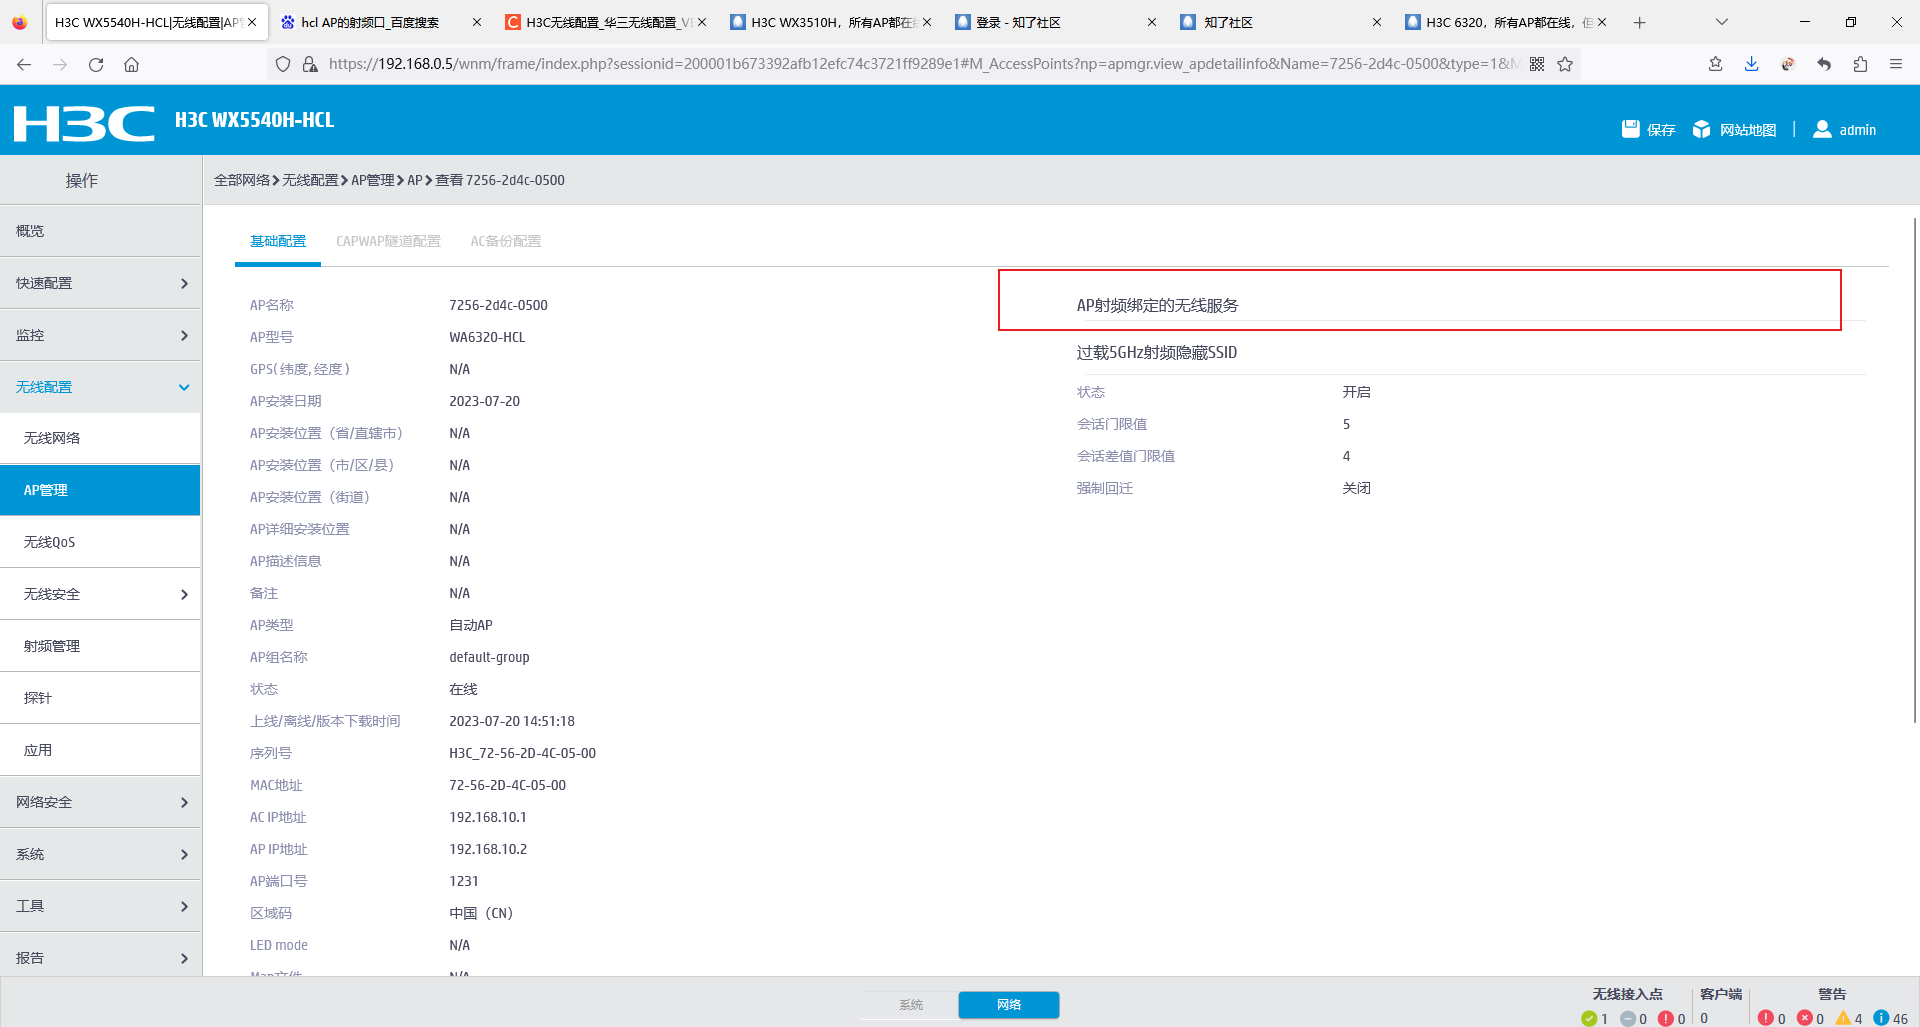
Task: Open 探针 in the sidebar
Action: (100, 698)
